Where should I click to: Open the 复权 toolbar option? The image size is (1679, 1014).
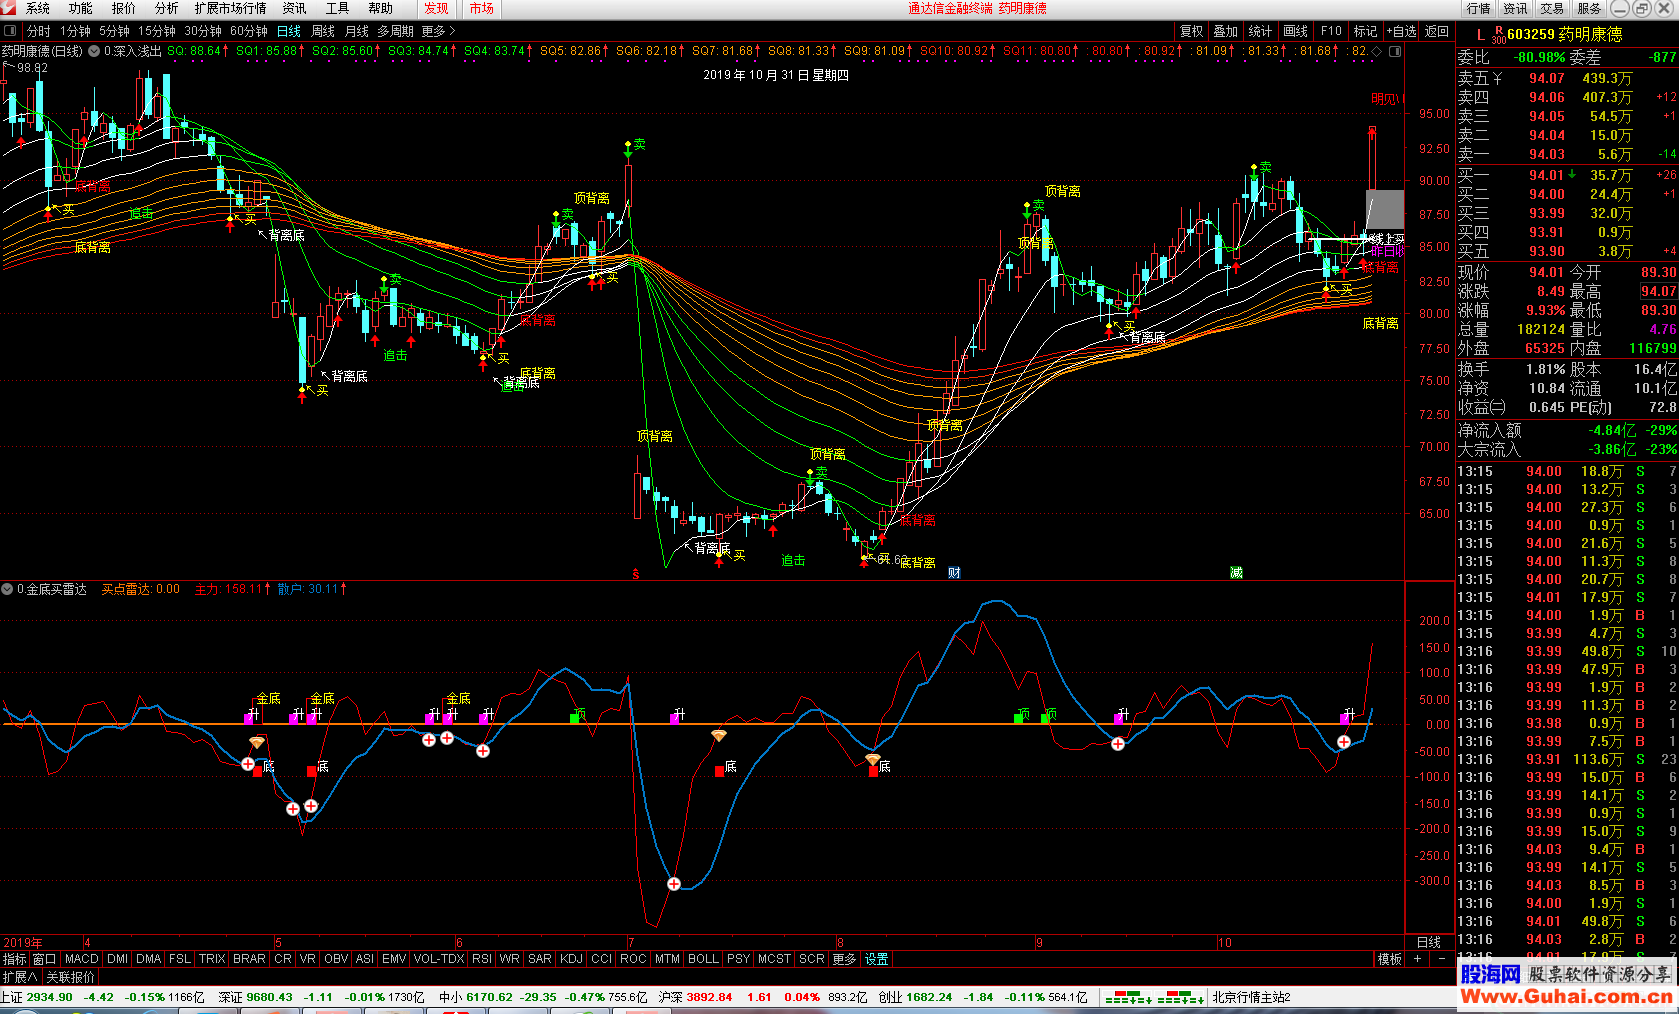(x=1192, y=31)
